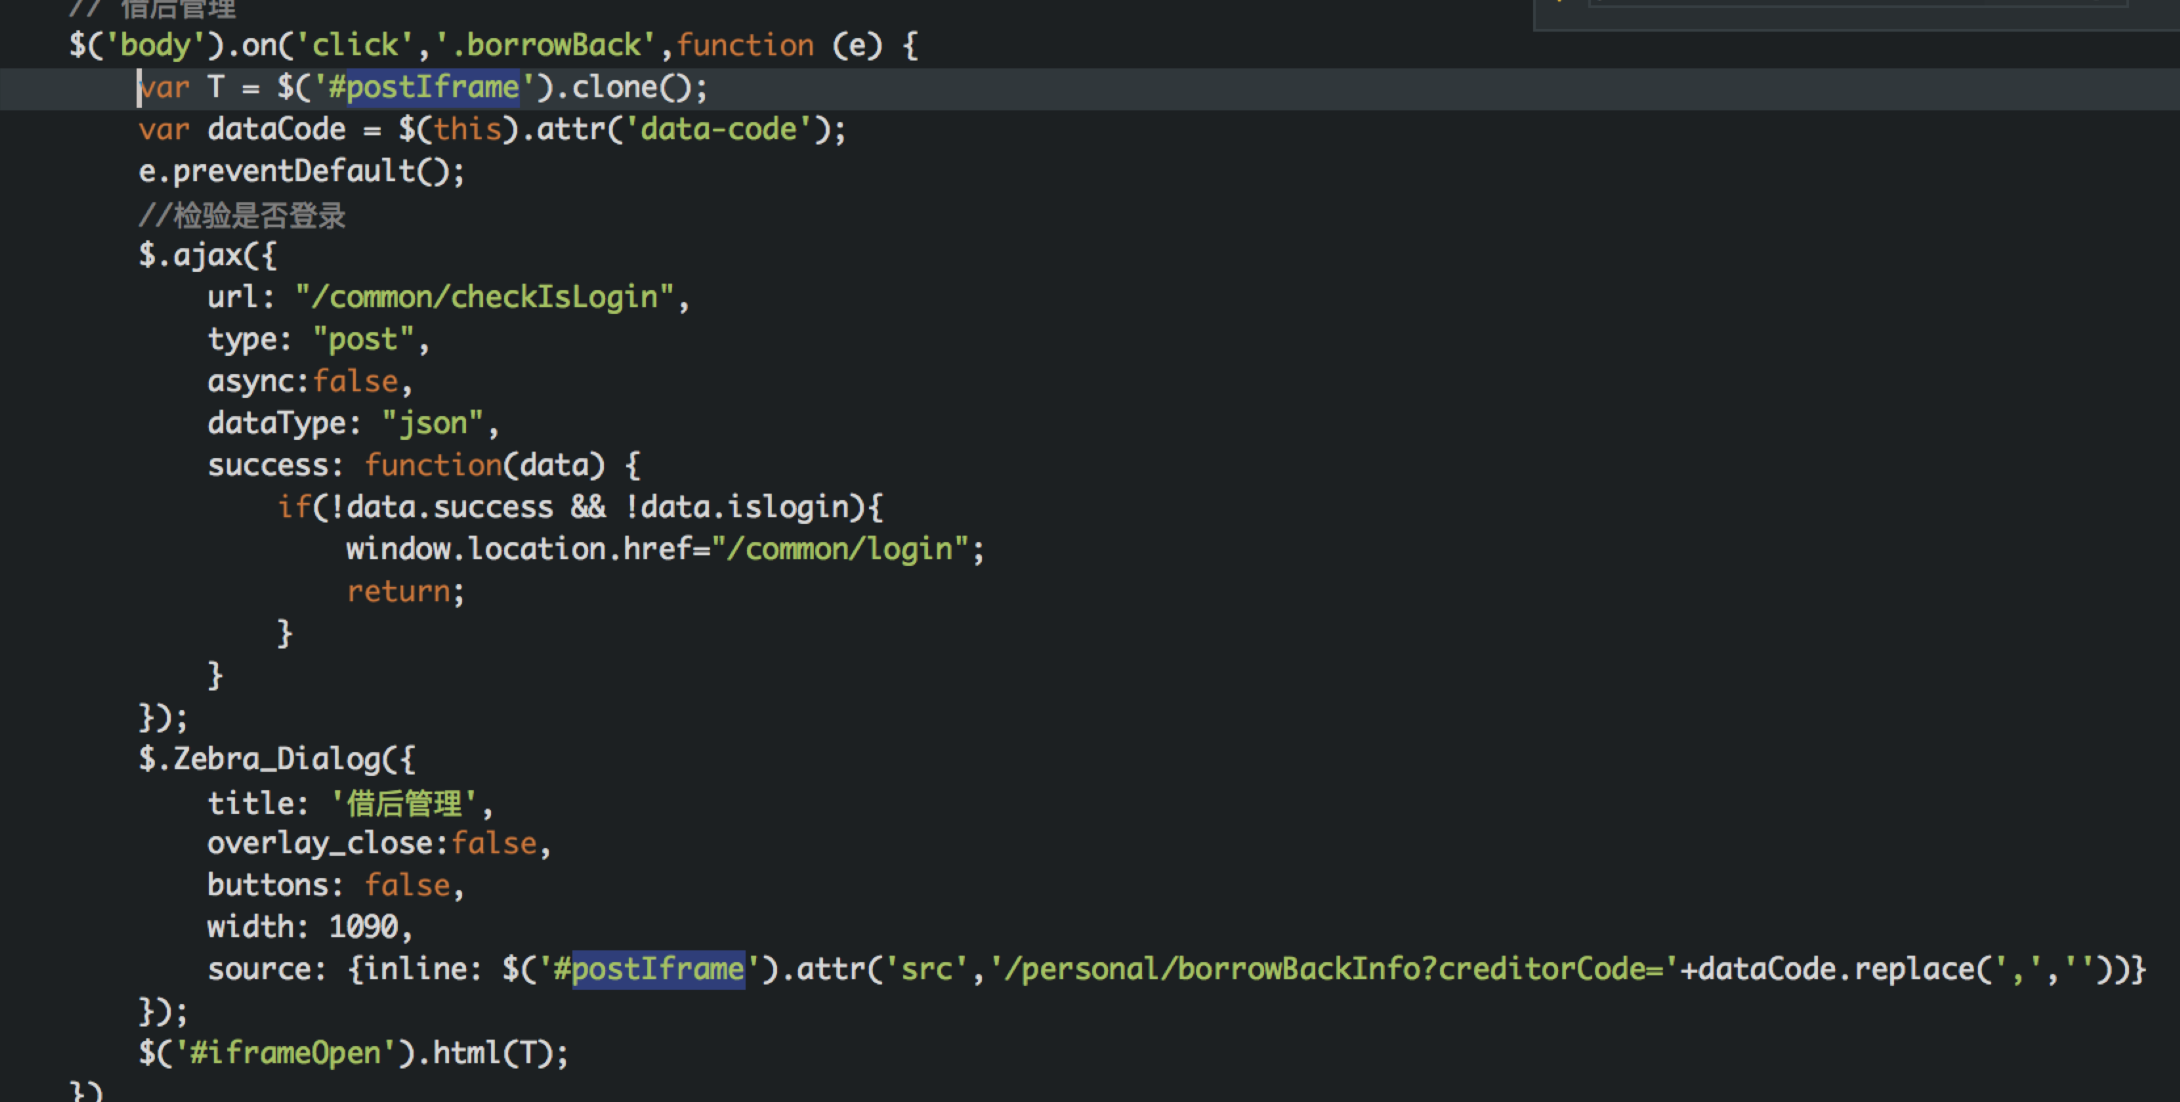The width and height of the screenshot is (2180, 1102).
Task: Click the 'data-code' attribute string
Action: pyautogui.click(x=718, y=130)
